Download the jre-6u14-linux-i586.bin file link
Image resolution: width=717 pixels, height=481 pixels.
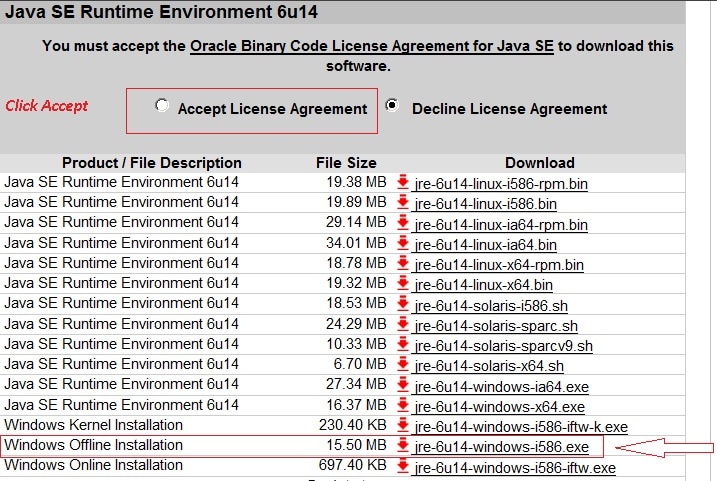[486, 204]
